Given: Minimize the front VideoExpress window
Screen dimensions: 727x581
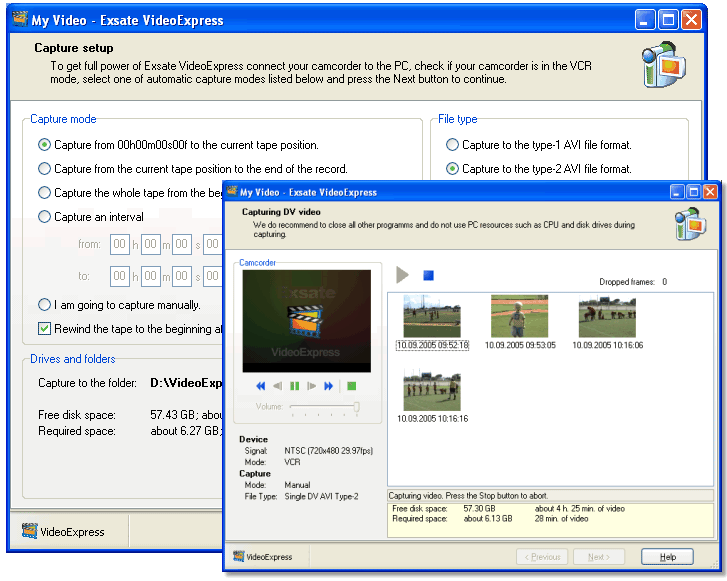Looking at the screenshot, I should [676, 192].
